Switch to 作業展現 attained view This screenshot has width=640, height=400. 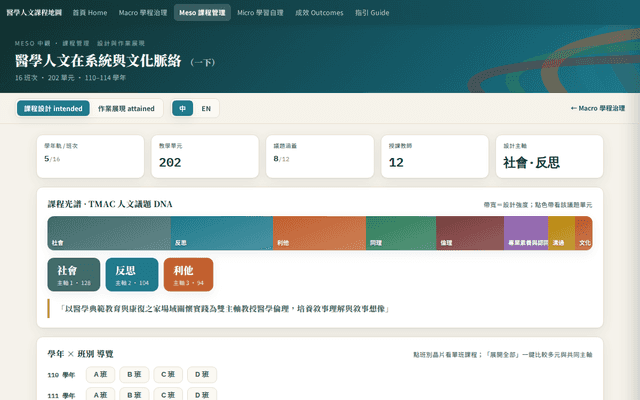(126, 109)
